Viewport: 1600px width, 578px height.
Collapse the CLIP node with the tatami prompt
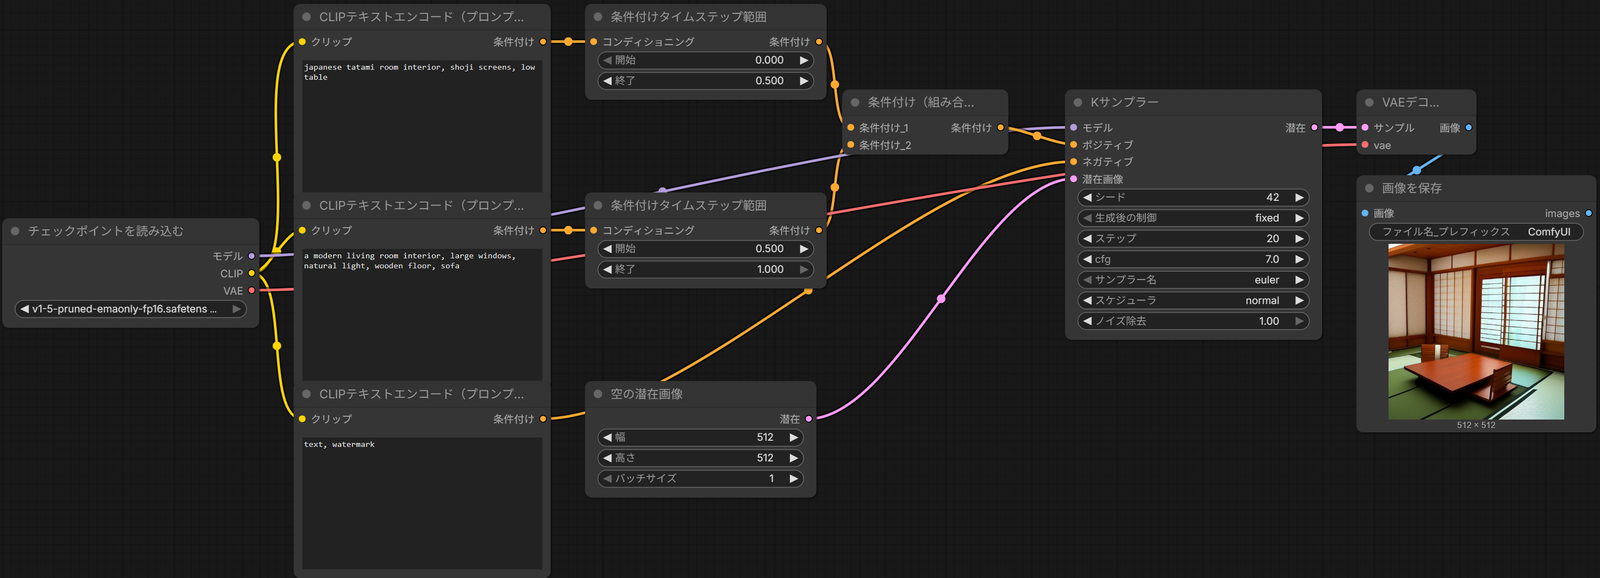coord(307,17)
